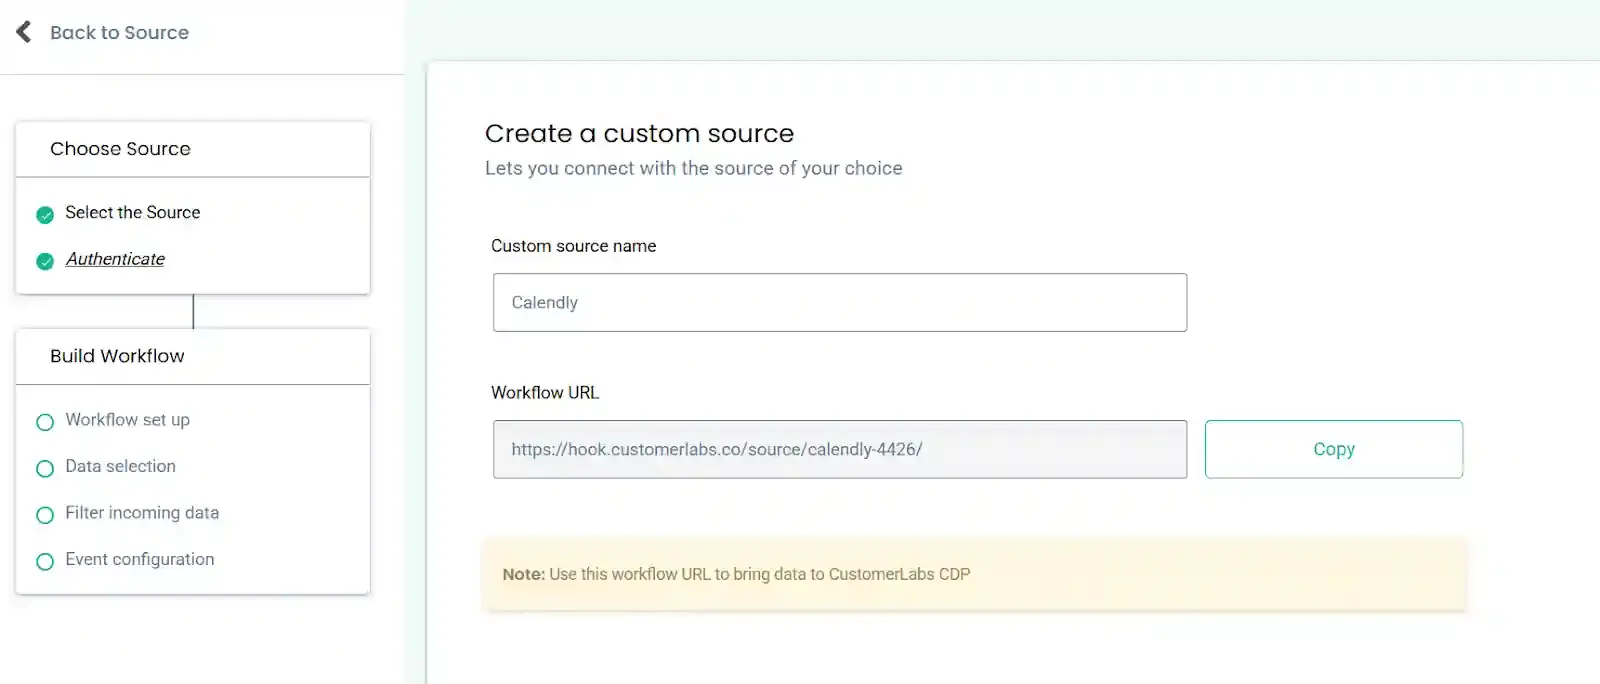Open 'Select the Source' step
Image resolution: width=1600 pixels, height=684 pixels.
coord(132,212)
